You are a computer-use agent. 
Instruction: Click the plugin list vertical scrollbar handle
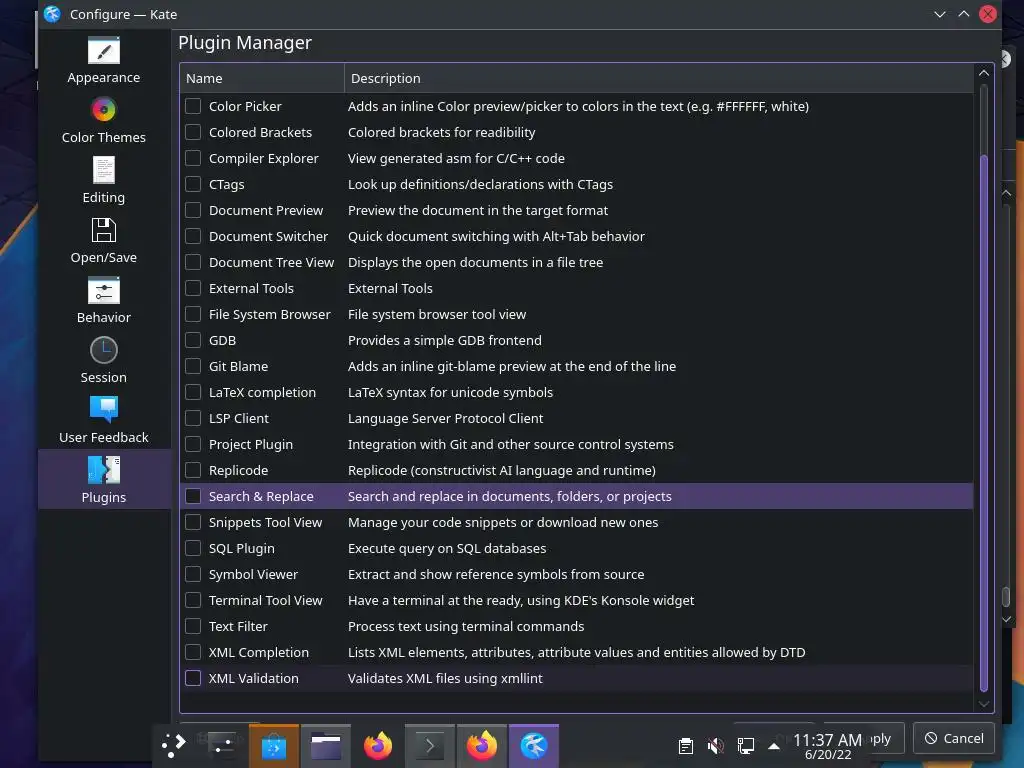(984, 423)
